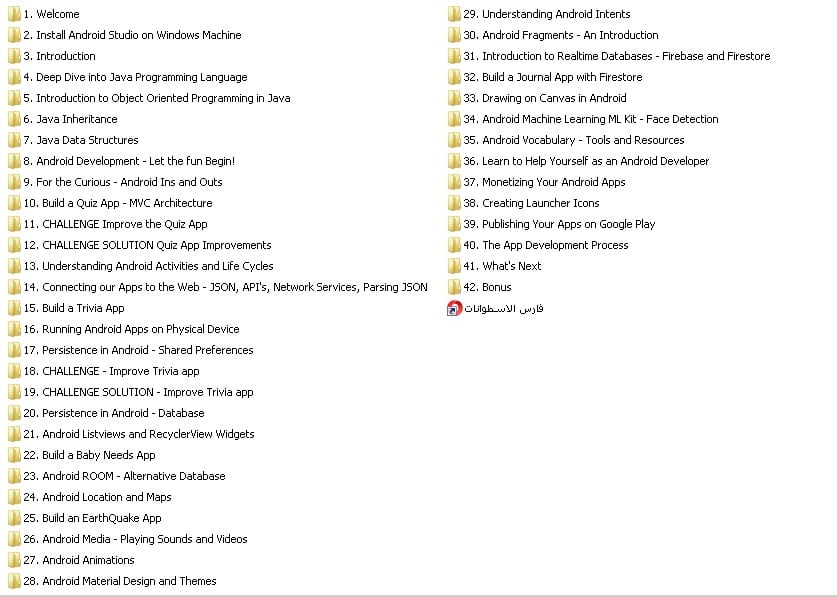Click folder icon beside 41. What's Next

(x=454, y=266)
